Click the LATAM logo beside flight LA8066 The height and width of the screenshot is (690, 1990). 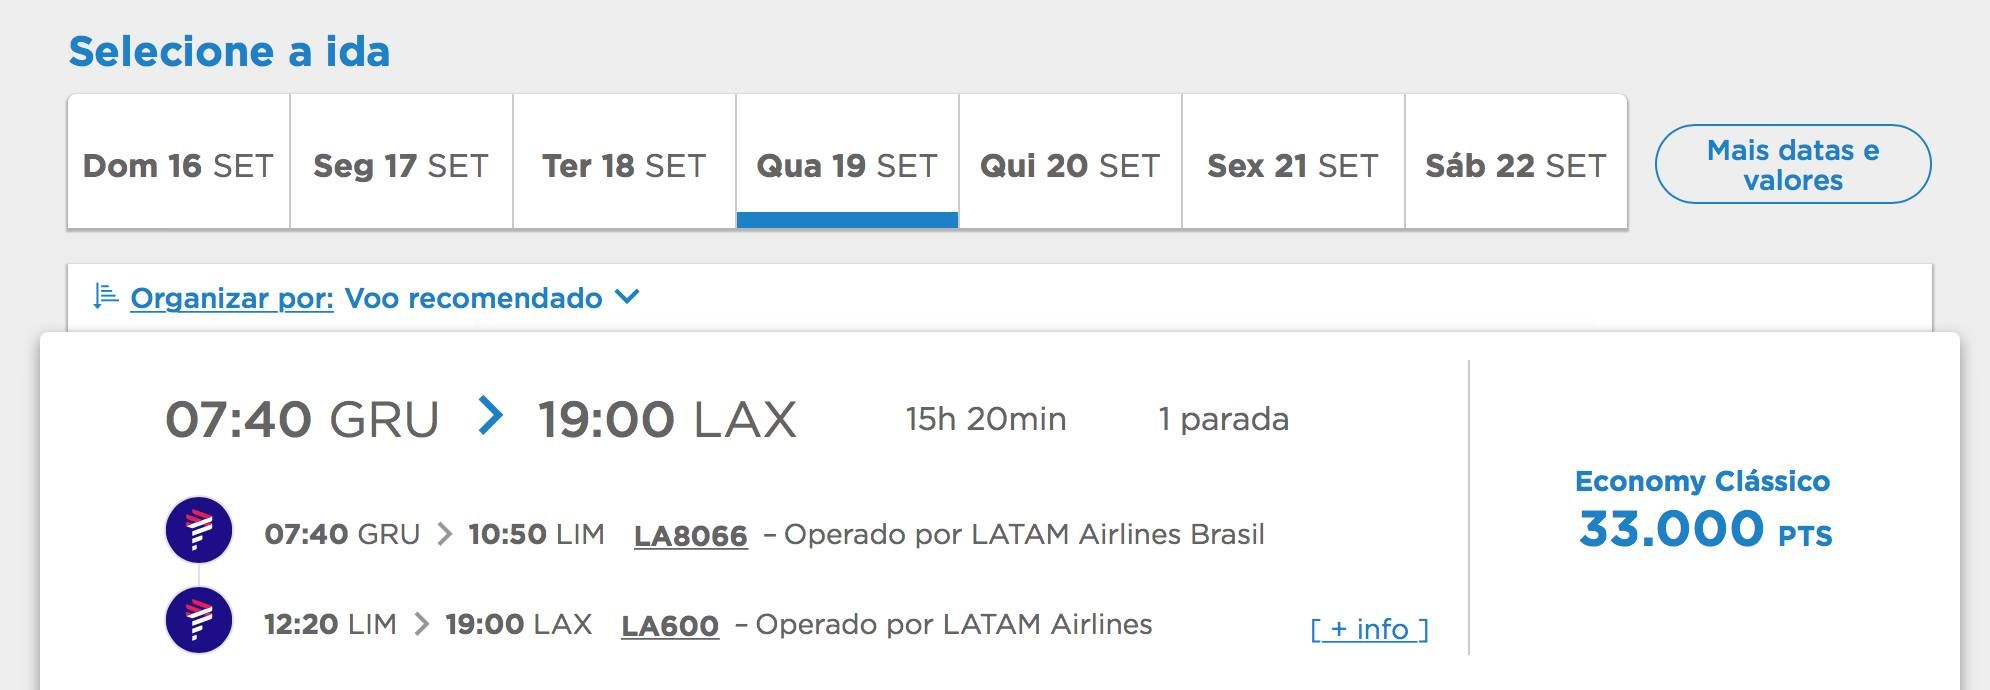(x=199, y=530)
